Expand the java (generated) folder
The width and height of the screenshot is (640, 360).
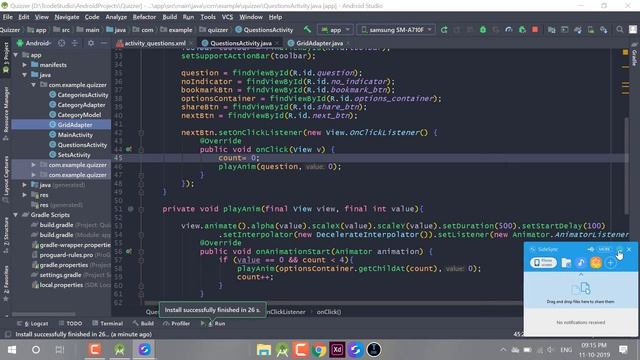click(24, 185)
